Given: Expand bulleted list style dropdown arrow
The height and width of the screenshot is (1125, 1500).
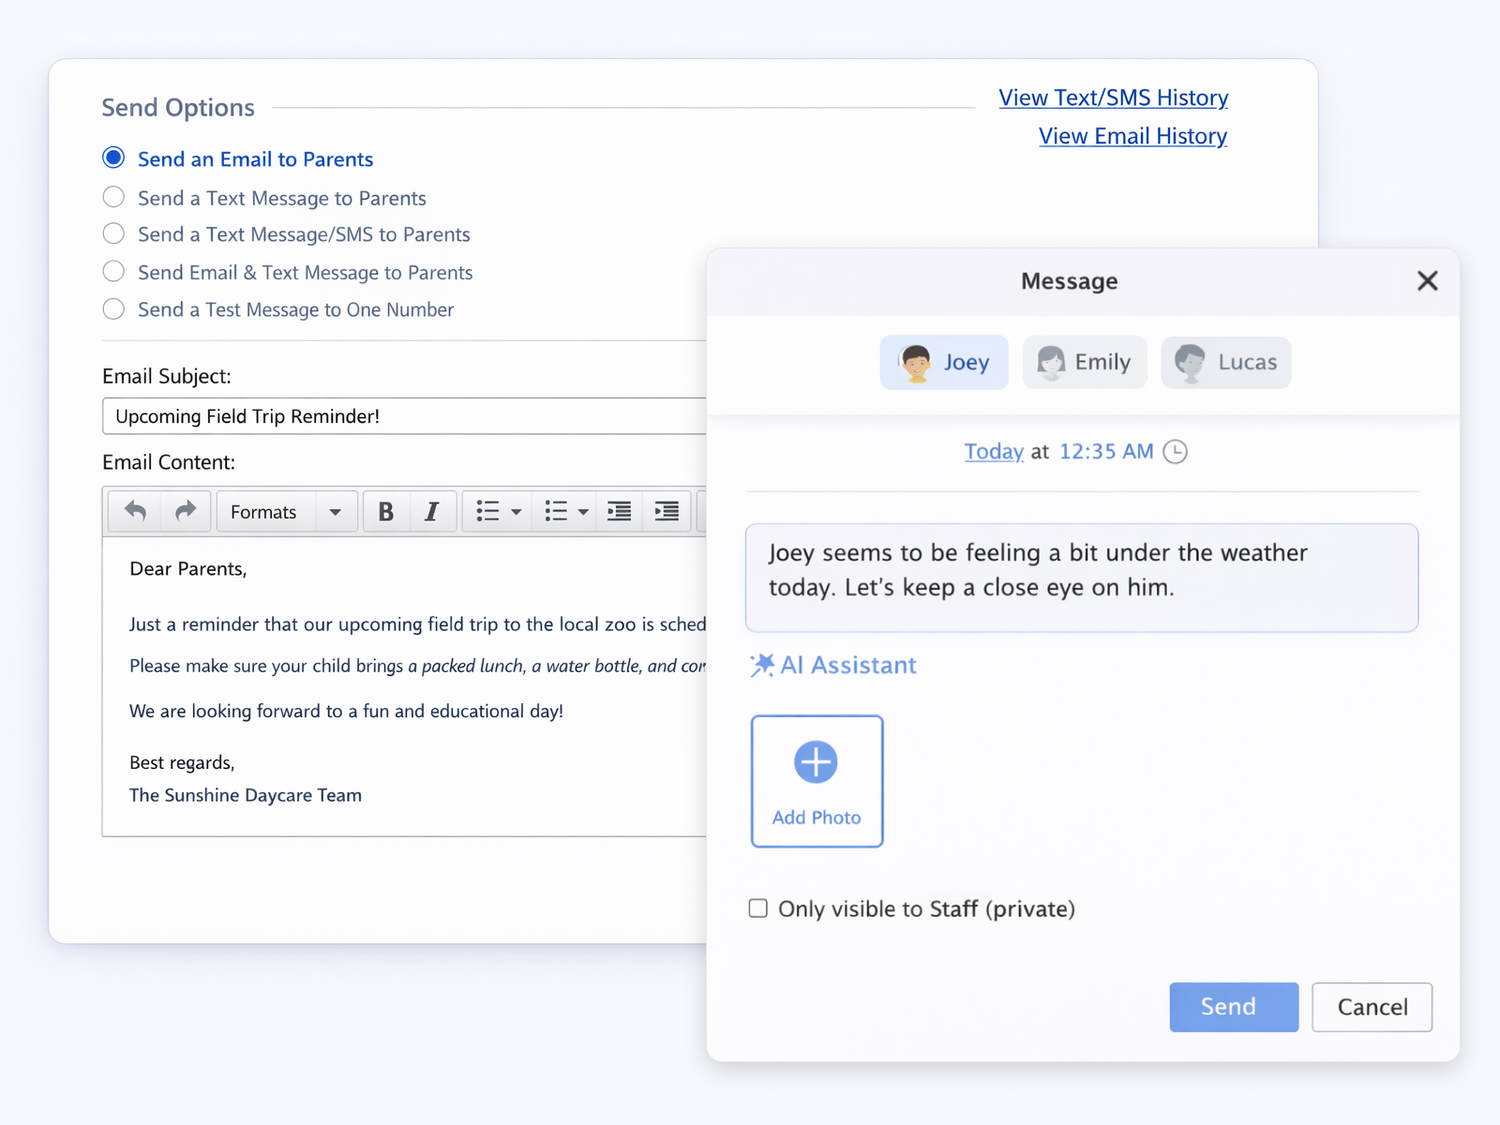Looking at the screenshot, I should pos(516,512).
